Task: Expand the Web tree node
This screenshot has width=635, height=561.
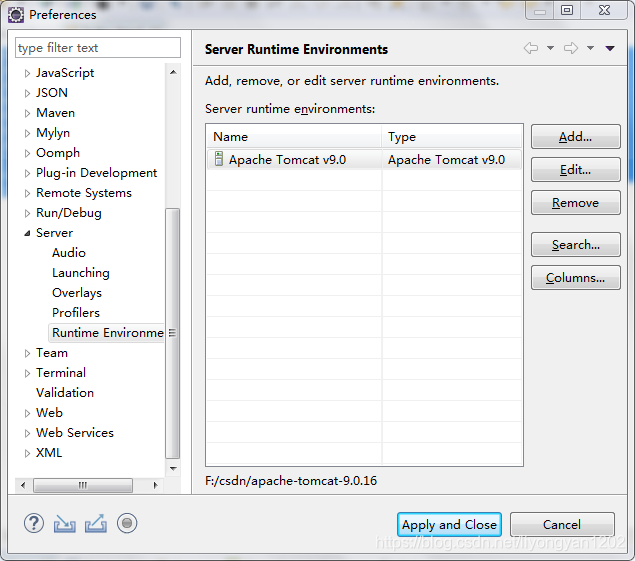Action: pyautogui.click(x=27, y=413)
